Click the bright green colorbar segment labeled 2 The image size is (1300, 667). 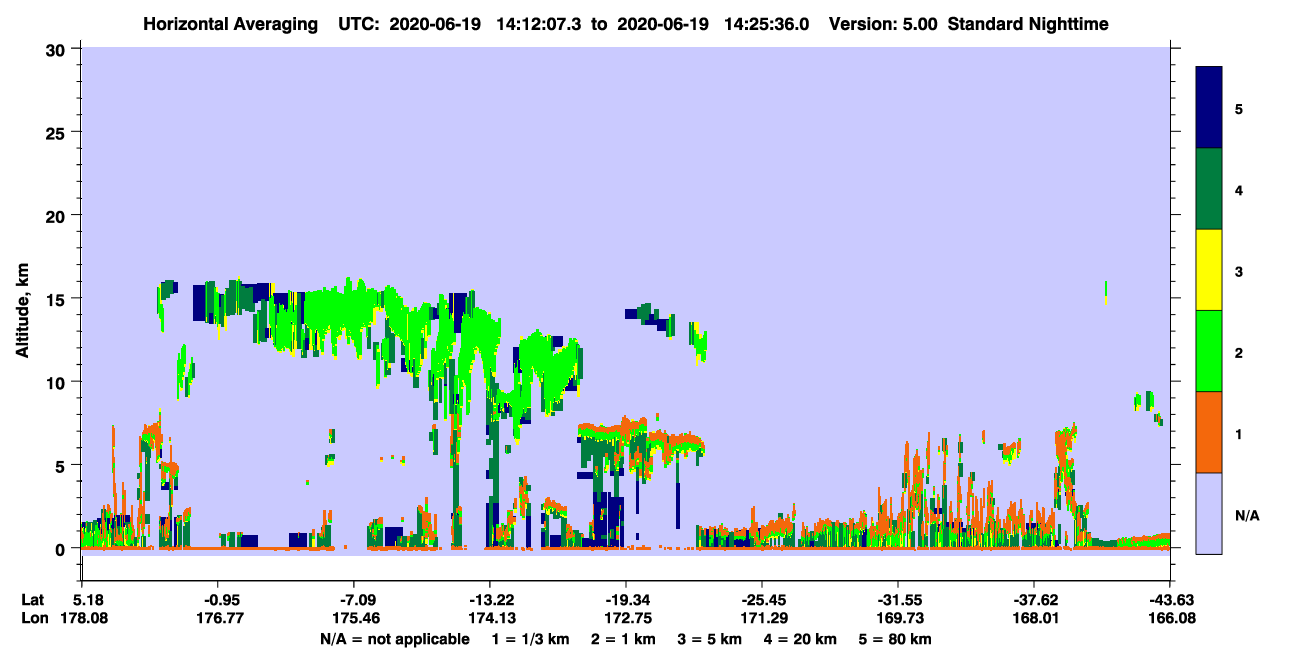tap(1209, 351)
